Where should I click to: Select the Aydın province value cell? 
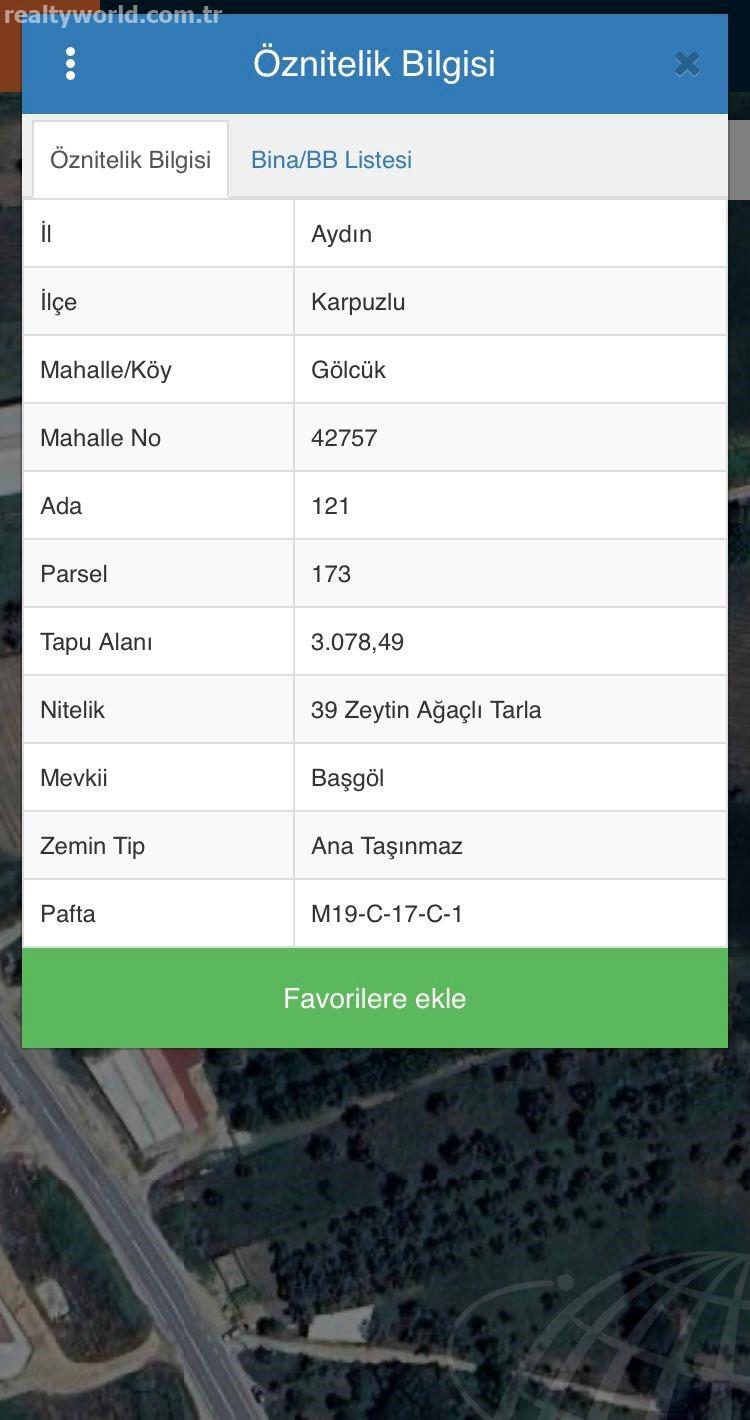point(511,234)
